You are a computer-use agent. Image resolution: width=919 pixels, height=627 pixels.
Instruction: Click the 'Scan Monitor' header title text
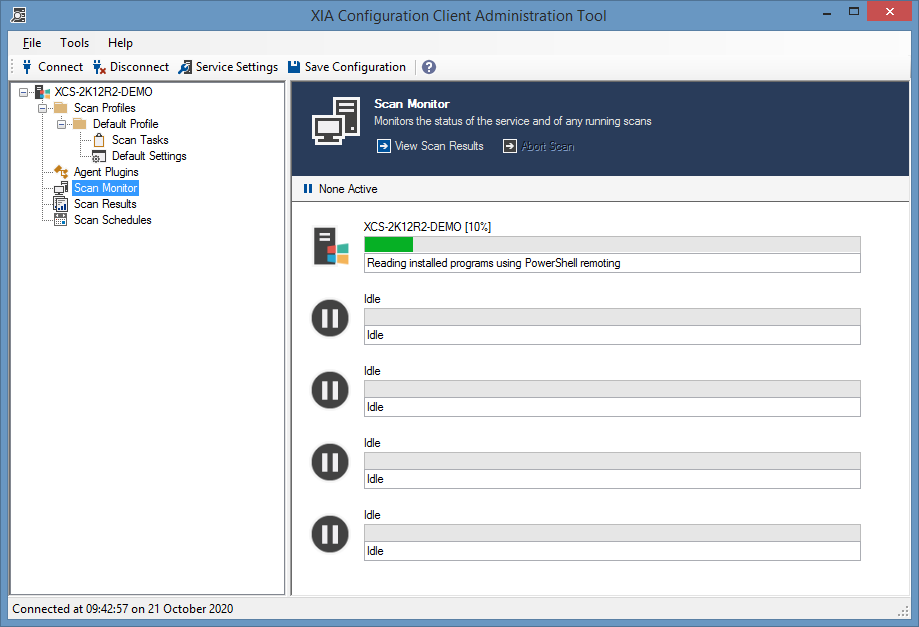click(x=412, y=104)
